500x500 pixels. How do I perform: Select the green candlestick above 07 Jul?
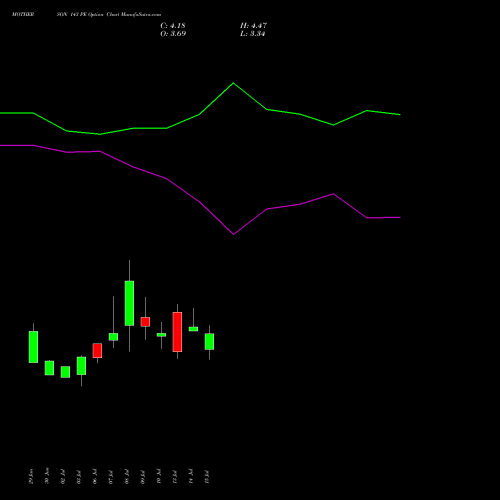click(113, 337)
